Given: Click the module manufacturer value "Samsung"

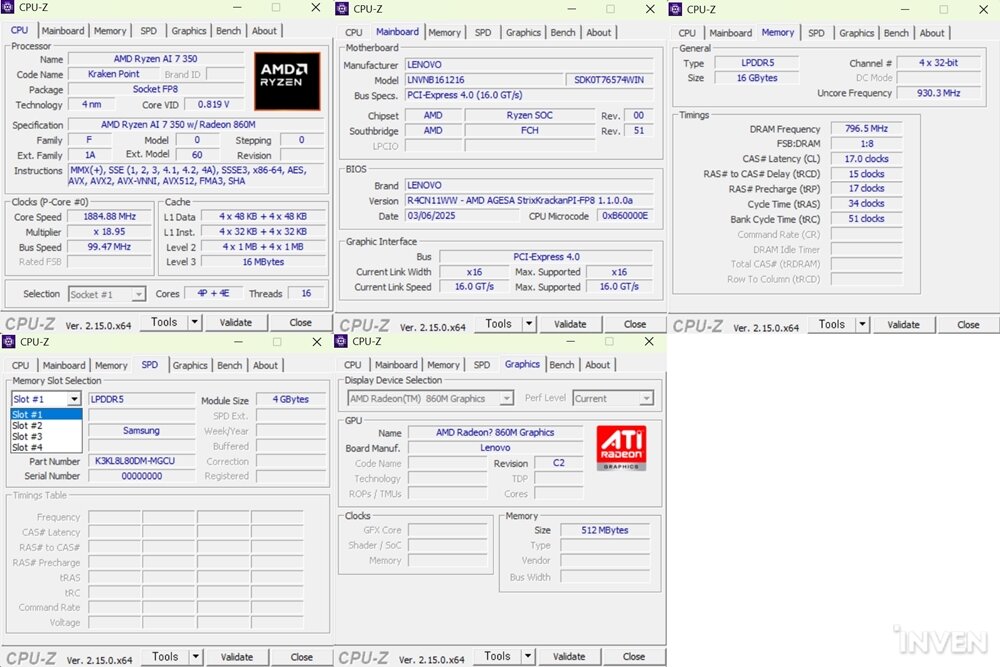Looking at the screenshot, I should tap(141, 430).
